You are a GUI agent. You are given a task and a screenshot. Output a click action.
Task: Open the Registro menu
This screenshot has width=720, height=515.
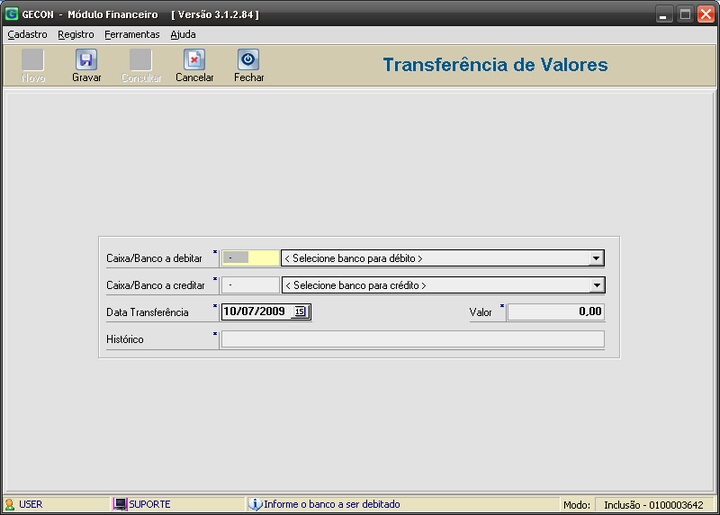tap(76, 34)
